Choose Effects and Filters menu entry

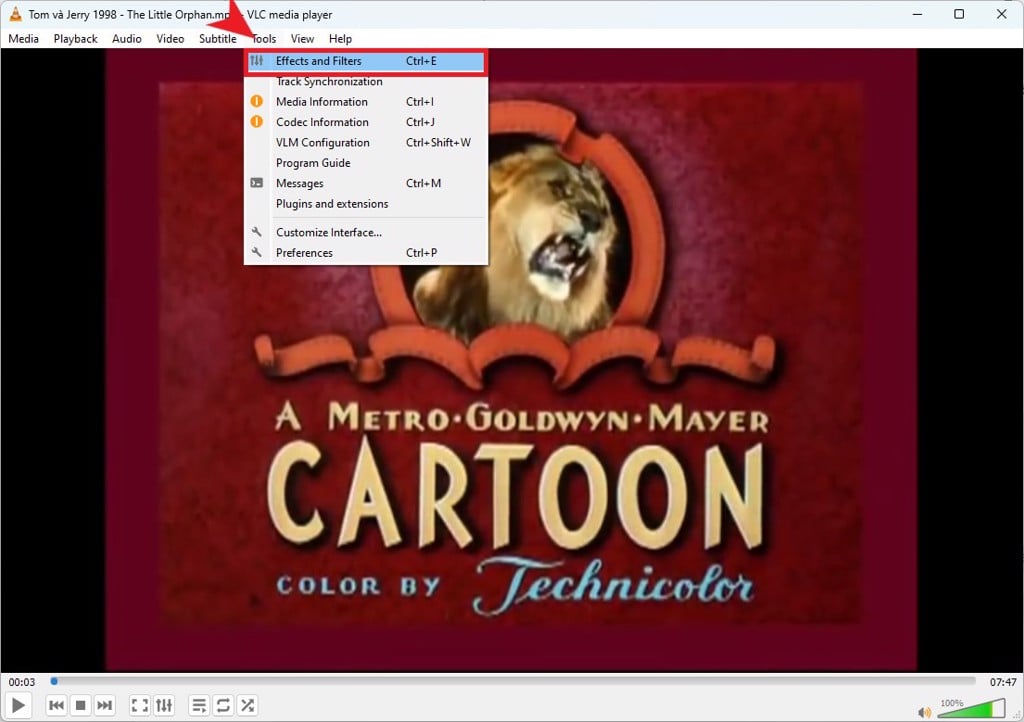(366, 61)
